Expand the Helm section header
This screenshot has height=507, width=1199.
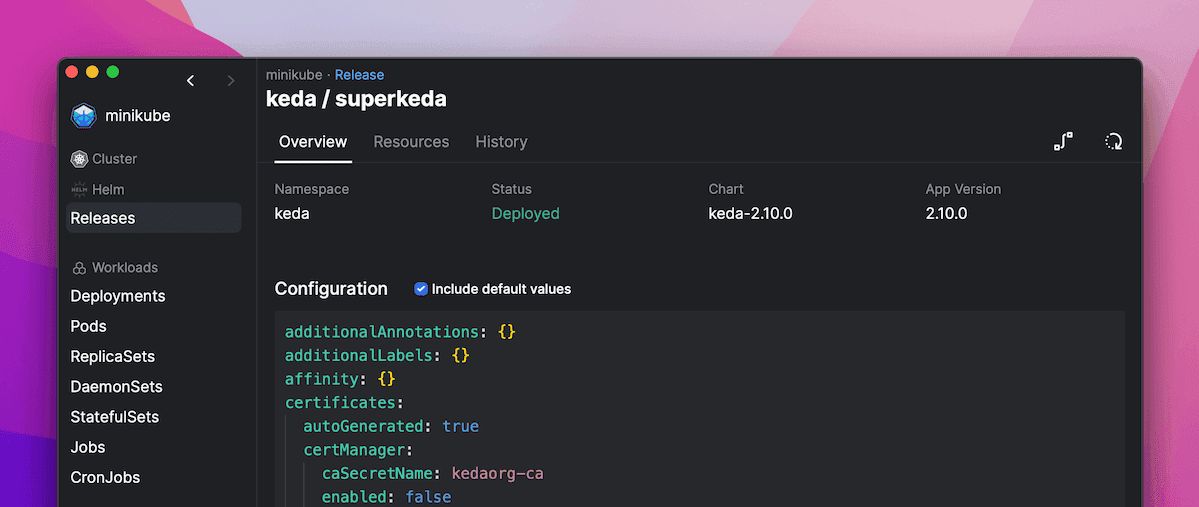(108, 189)
